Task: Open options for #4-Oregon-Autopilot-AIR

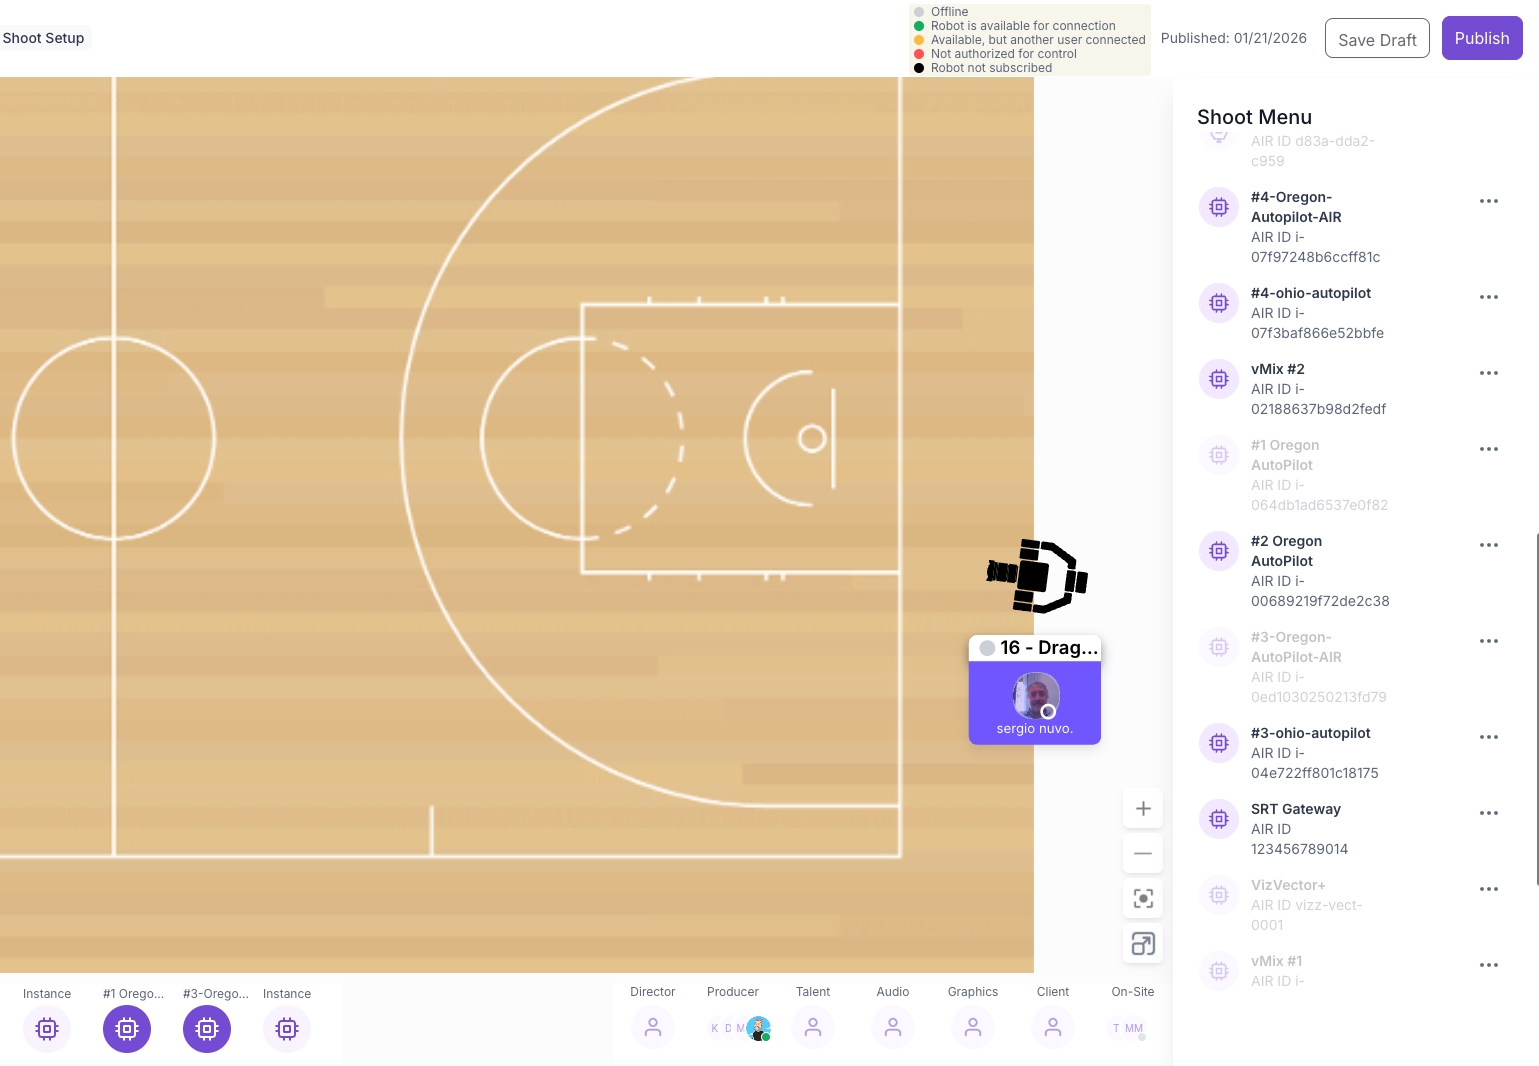Action: point(1489,201)
